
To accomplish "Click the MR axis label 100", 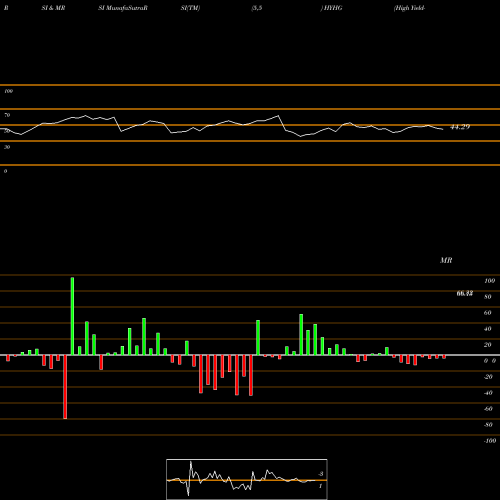I will coord(489,281).
